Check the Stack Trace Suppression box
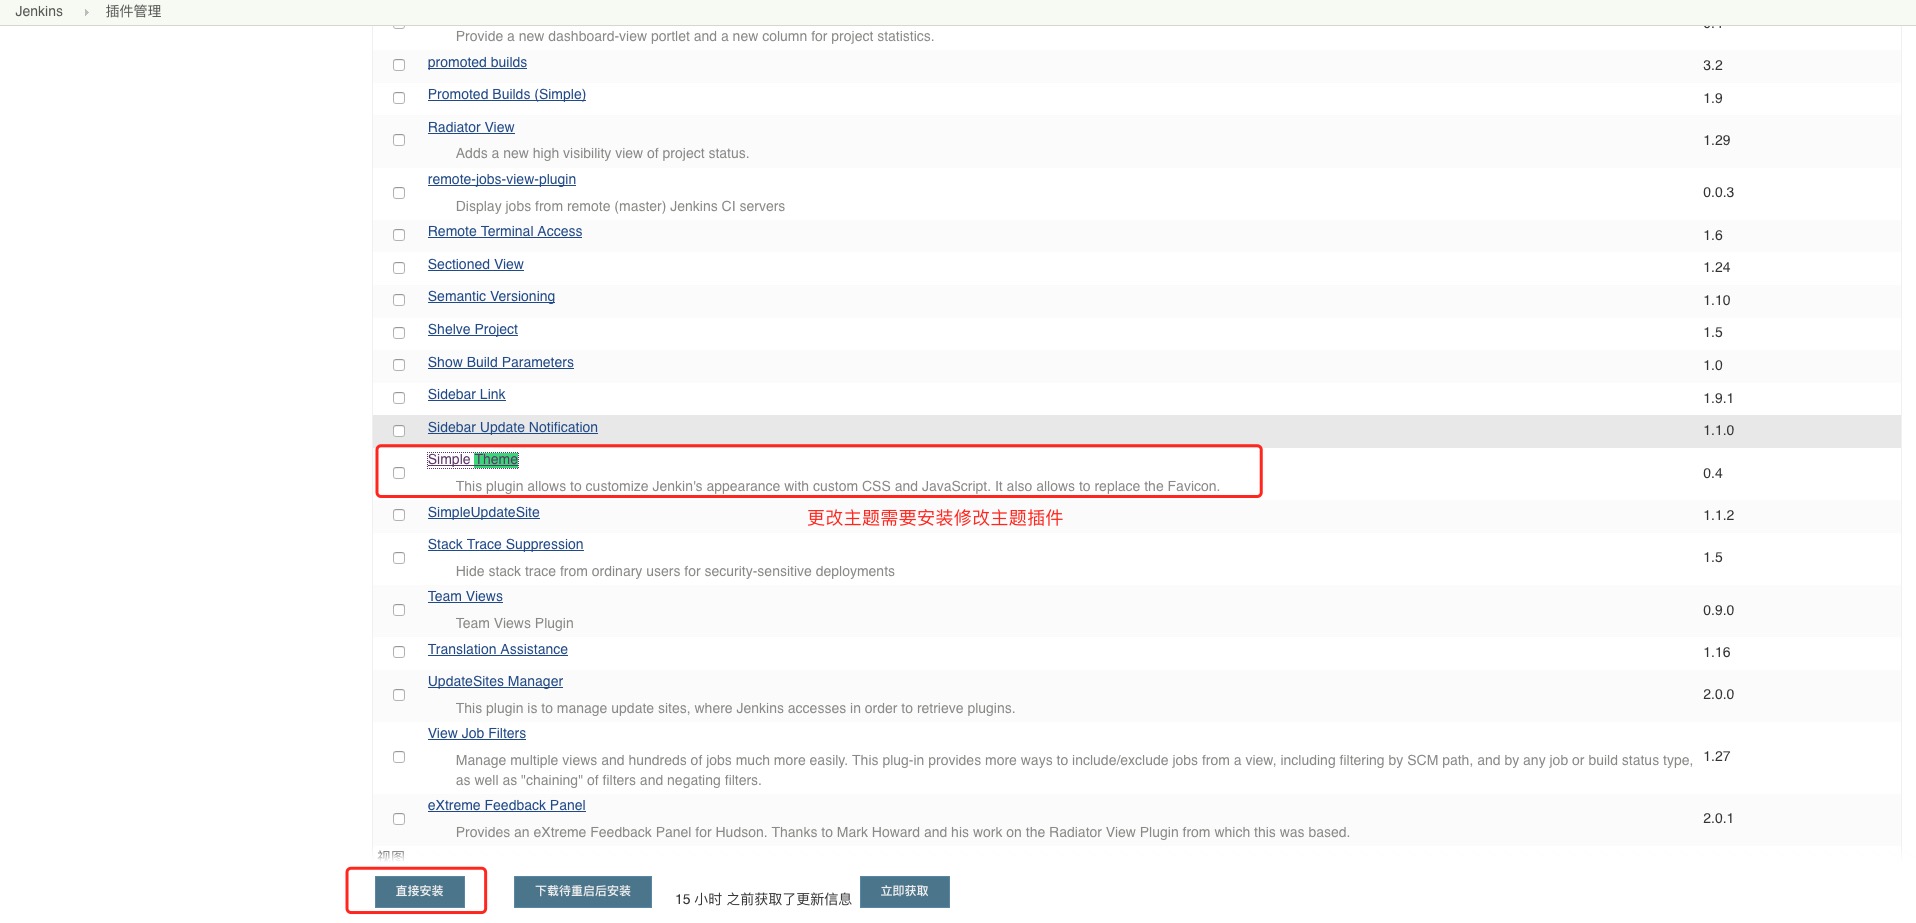This screenshot has width=1916, height=923. 399,558
